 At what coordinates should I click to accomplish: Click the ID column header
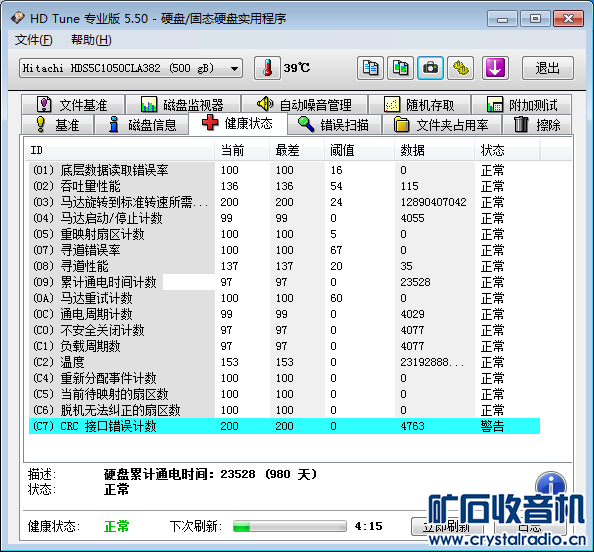tap(119, 150)
